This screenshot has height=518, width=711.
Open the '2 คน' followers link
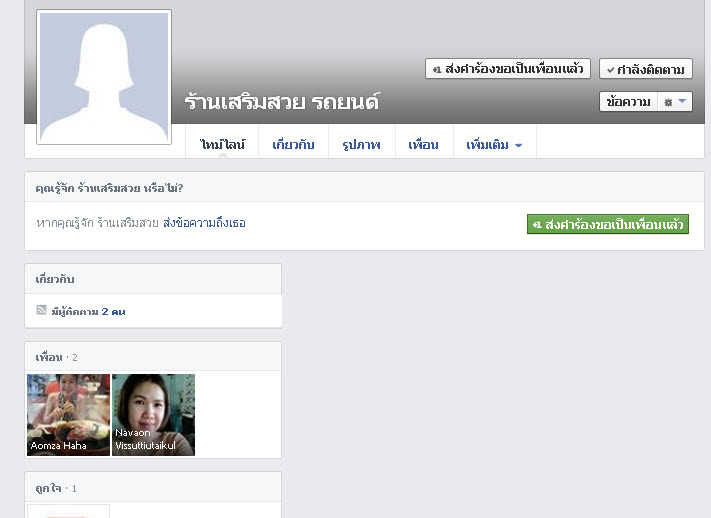[x=113, y=312]
